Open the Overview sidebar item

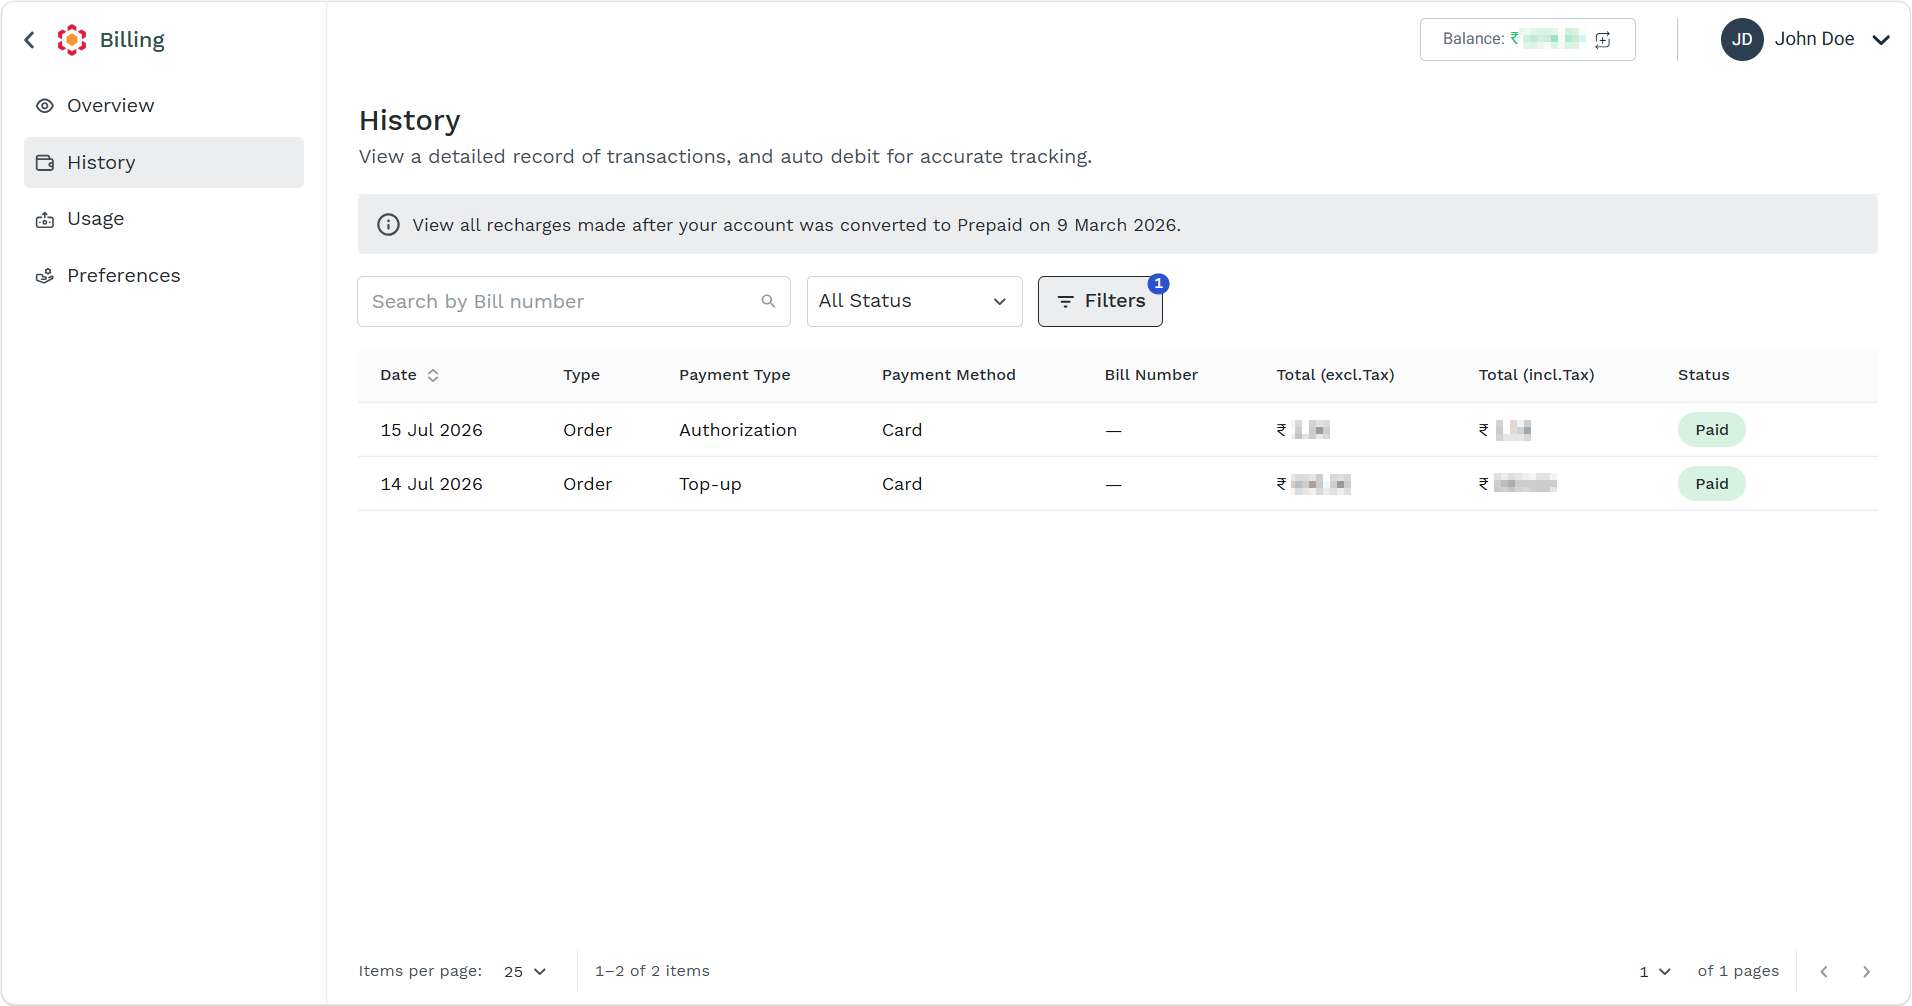pyautogui.click(x=164, y=106)
